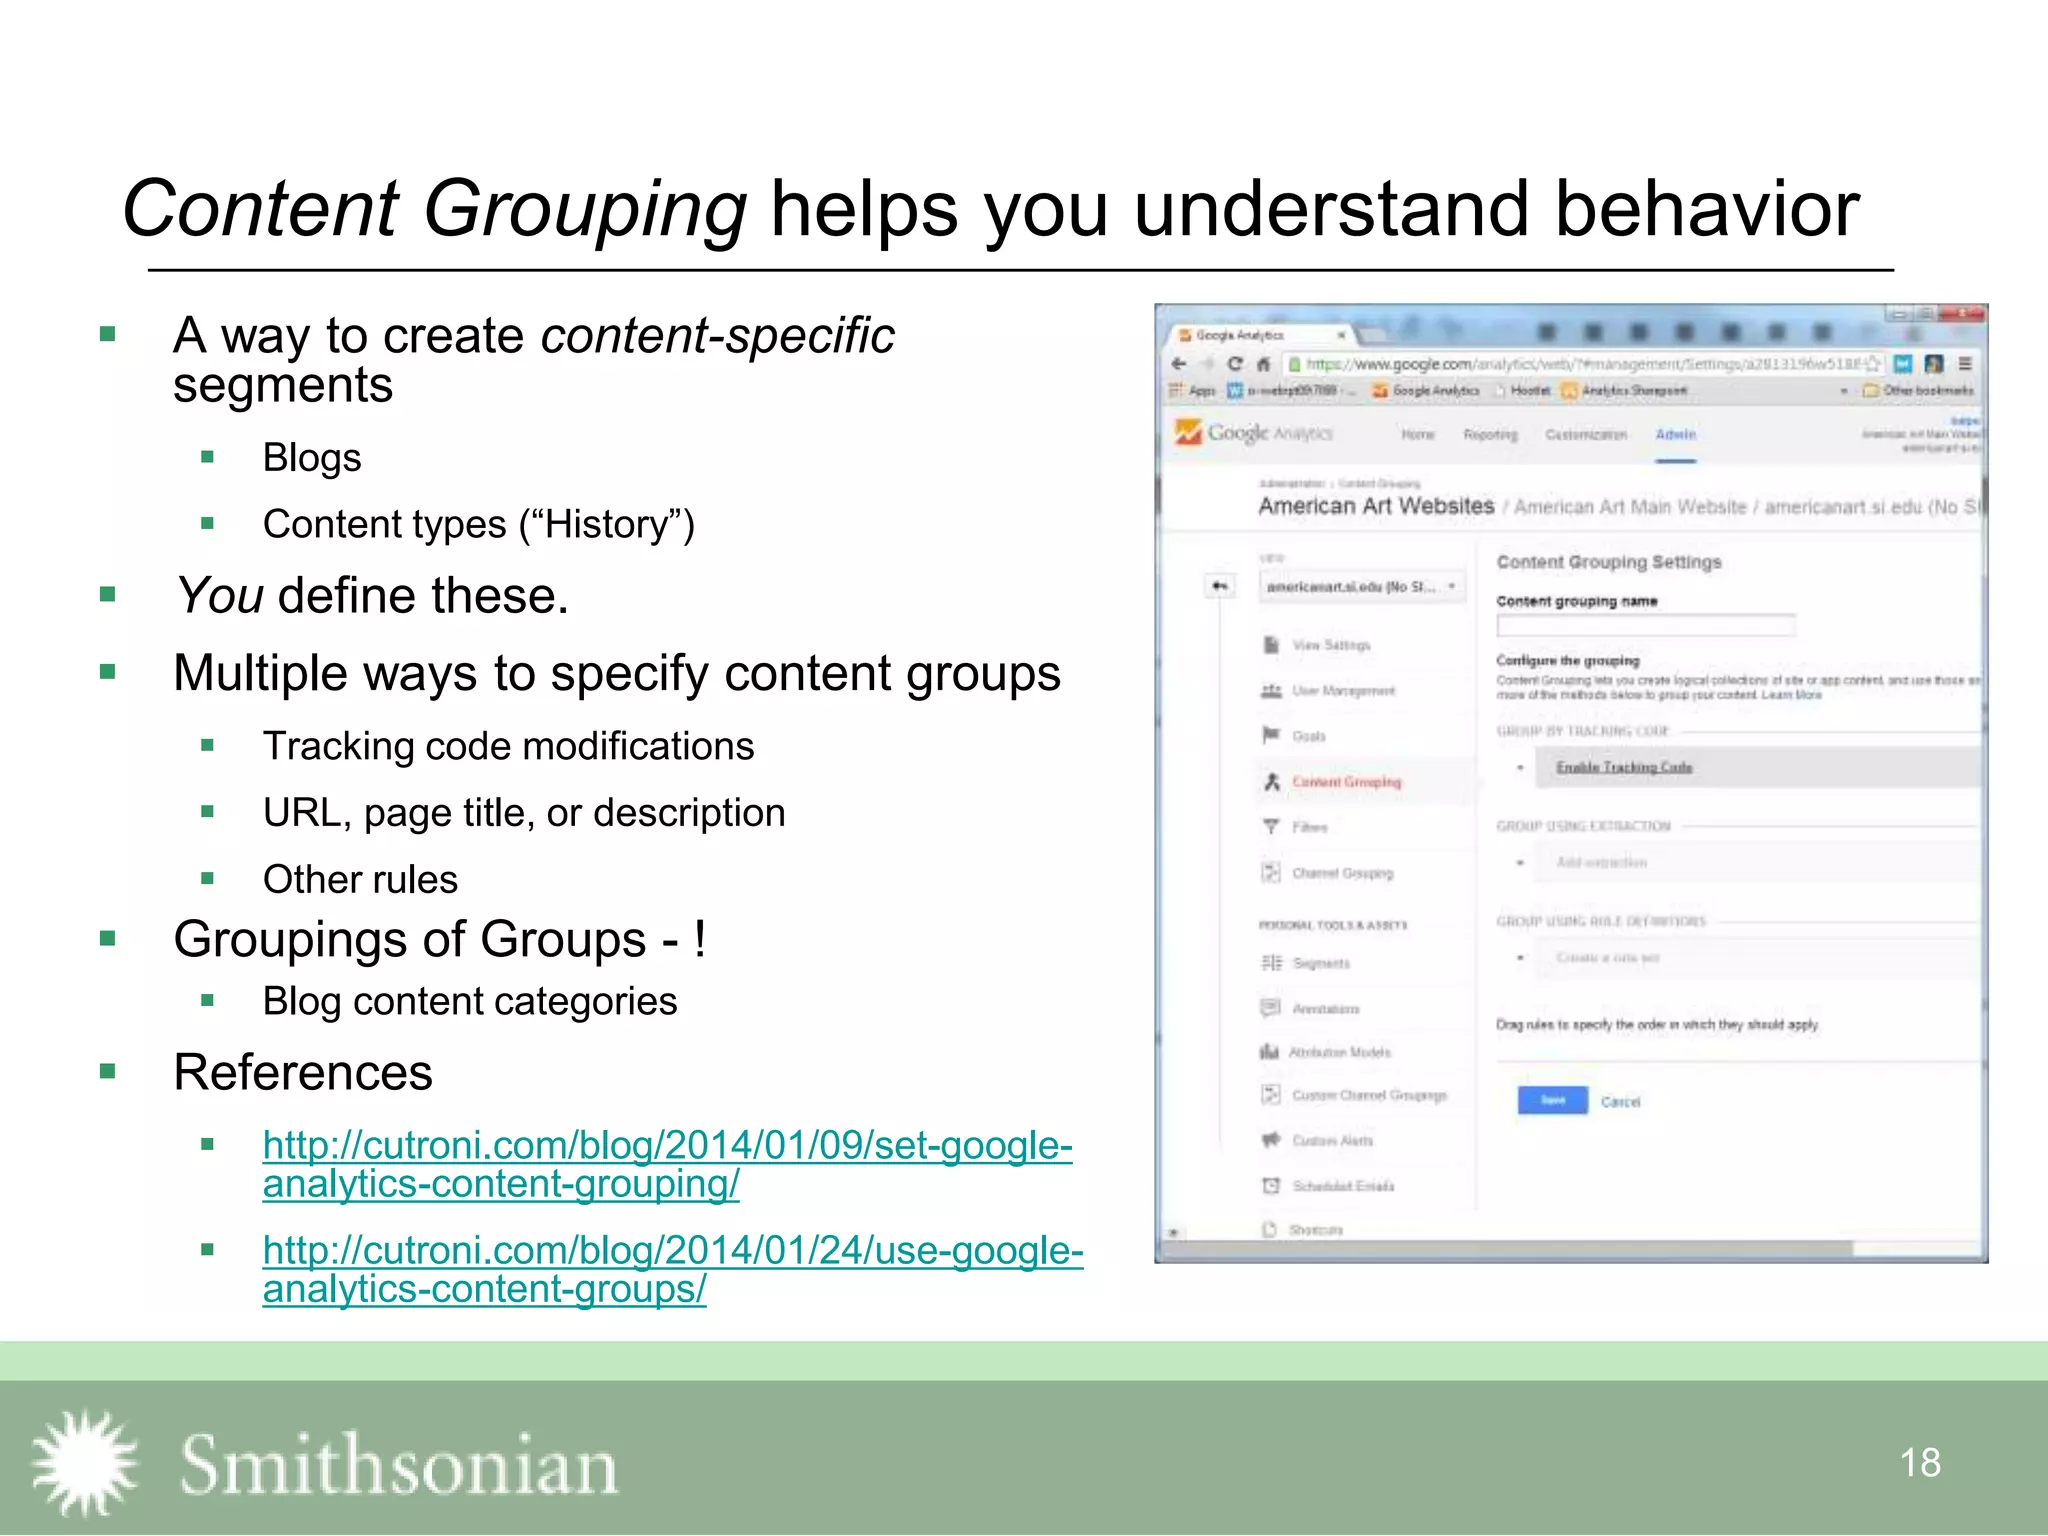Click the Google Analytics logo
Viewport: 2048px width, 1536px height.
1253,433
